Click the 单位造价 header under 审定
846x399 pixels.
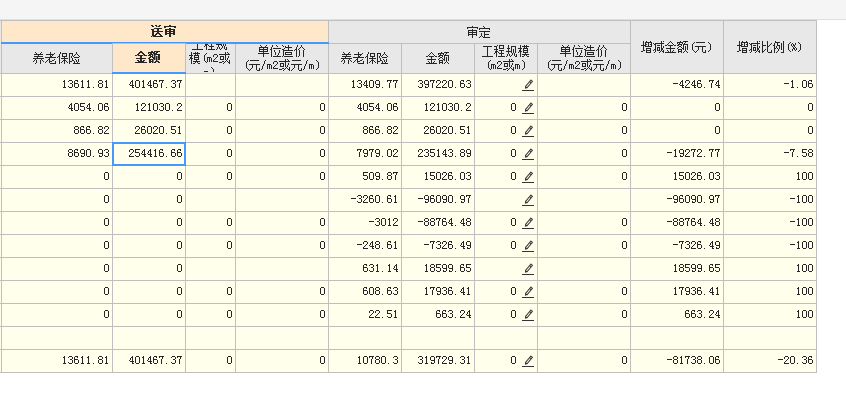(x=584, y=59)
